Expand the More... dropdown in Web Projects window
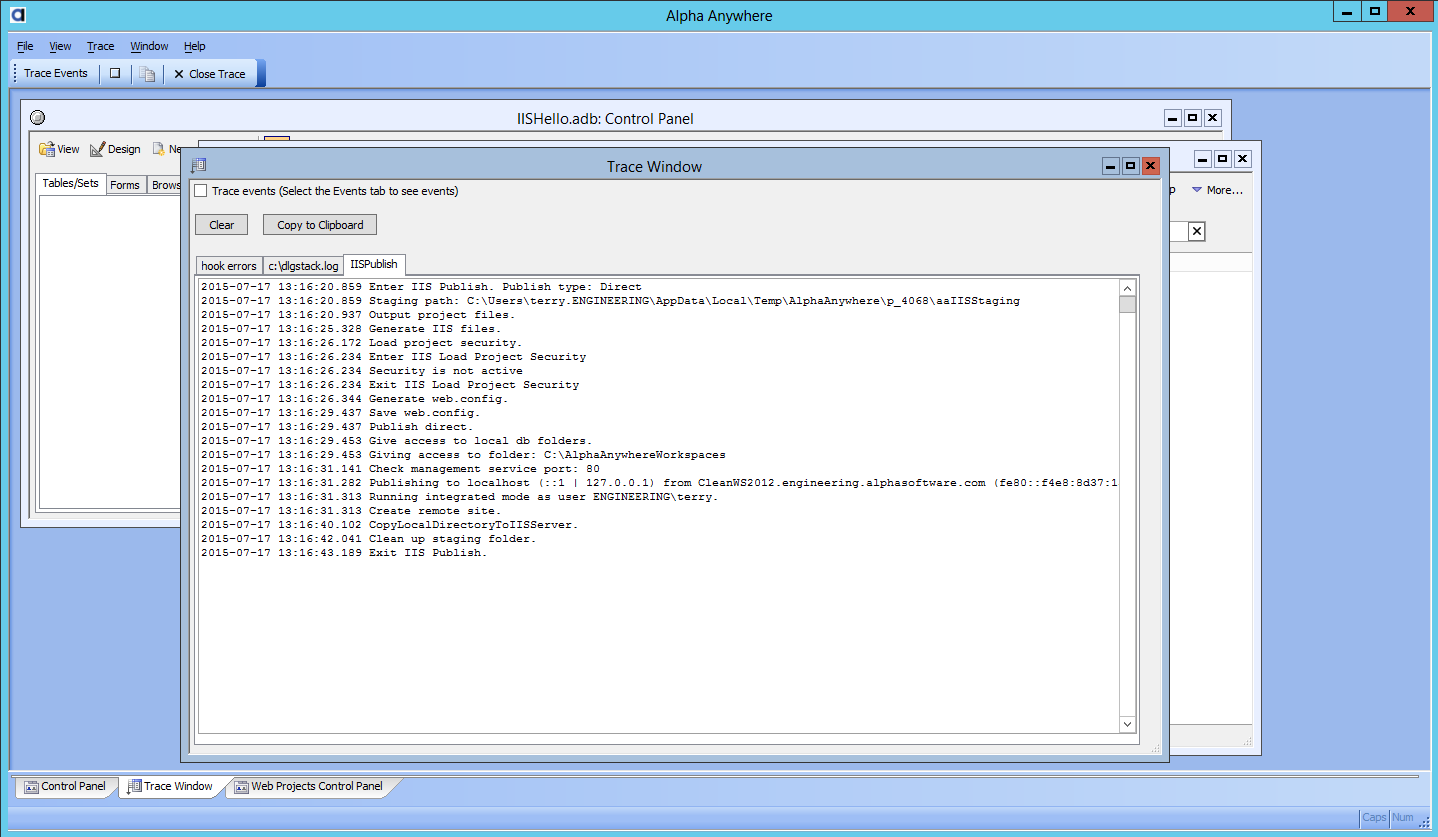 [1217, 190]
